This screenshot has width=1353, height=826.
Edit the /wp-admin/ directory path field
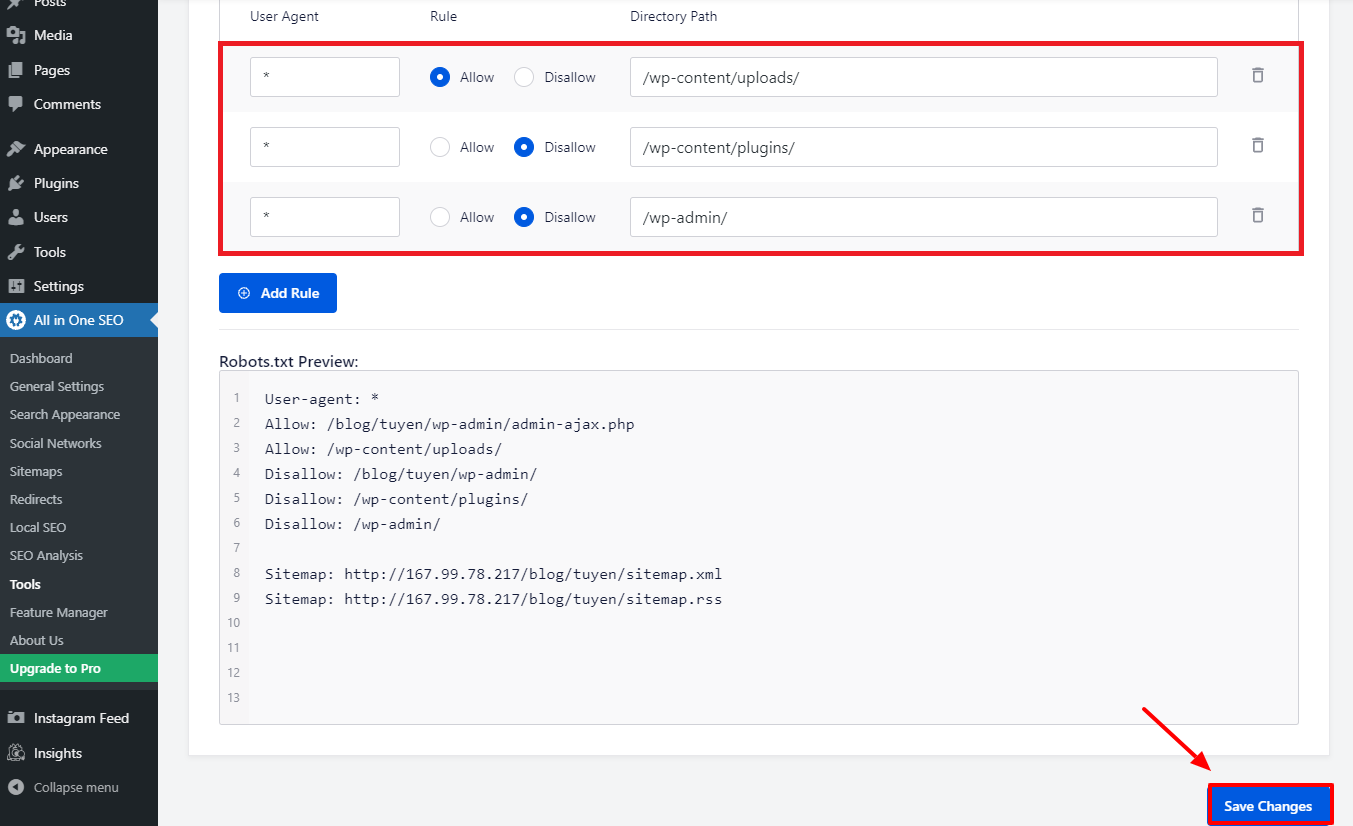point(924,217)
